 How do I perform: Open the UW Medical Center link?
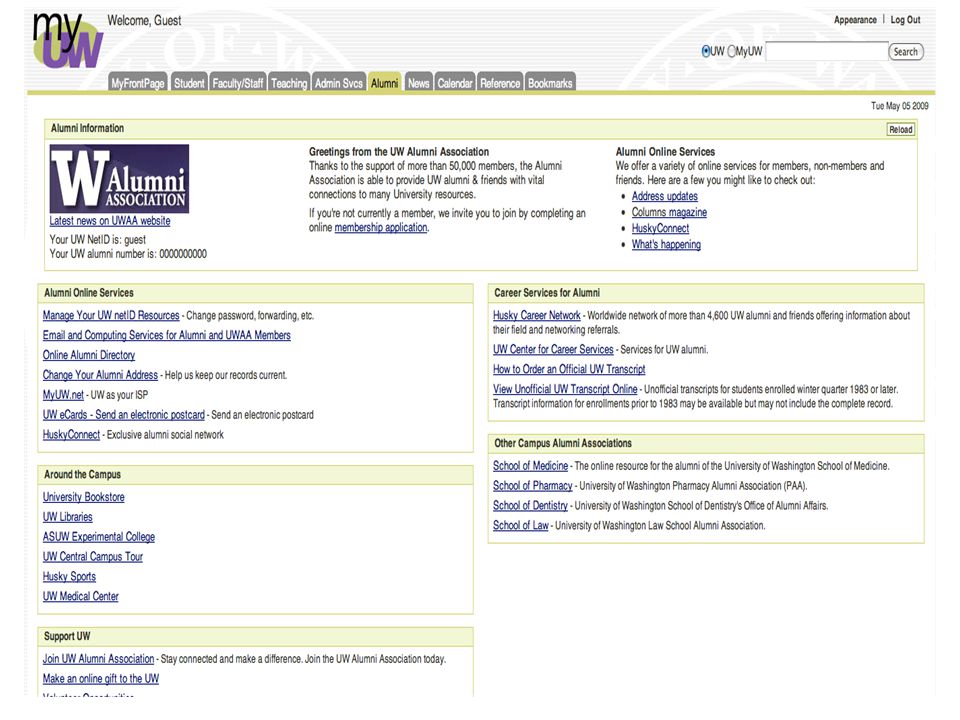click(x=81, y=596)
